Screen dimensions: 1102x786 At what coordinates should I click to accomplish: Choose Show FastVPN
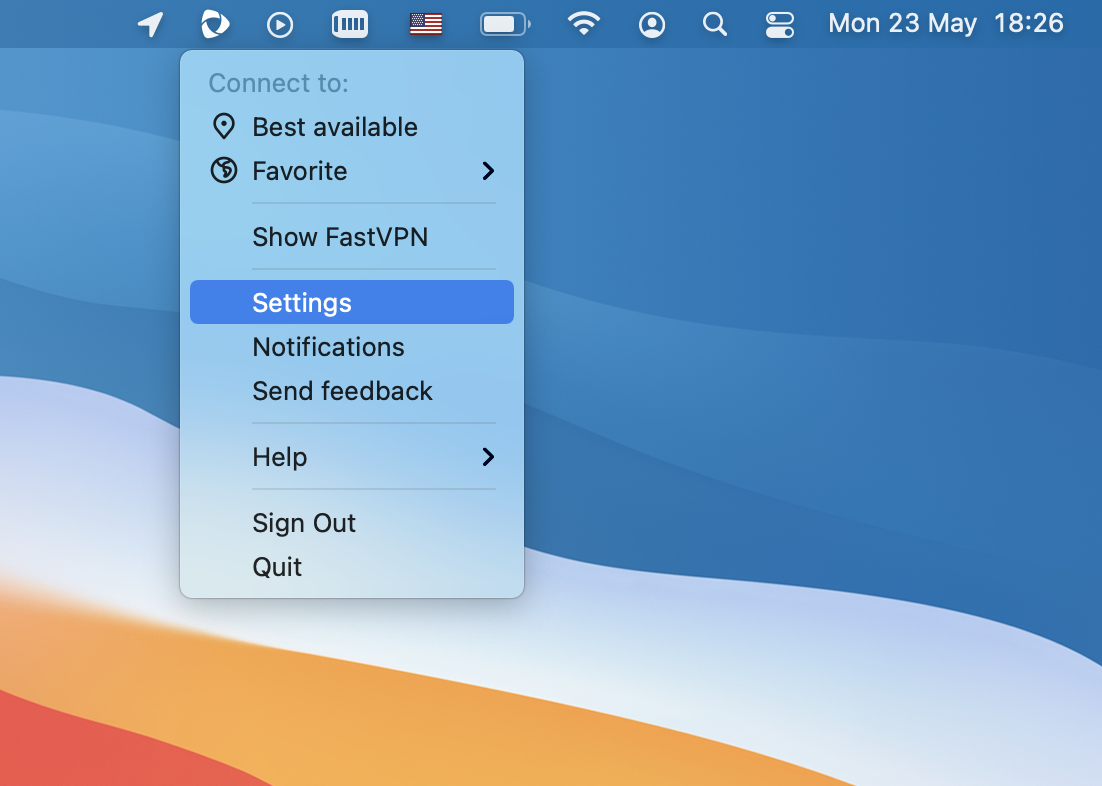tap(351, 237)
